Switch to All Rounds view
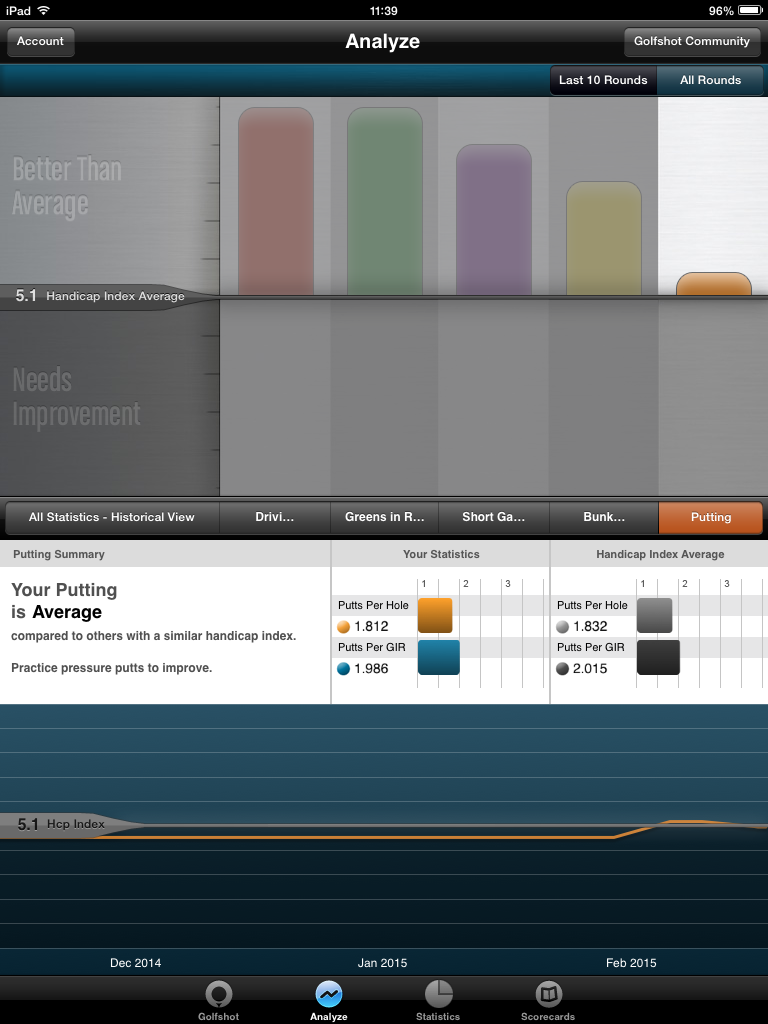768x1024 pixels. (710, 80)
